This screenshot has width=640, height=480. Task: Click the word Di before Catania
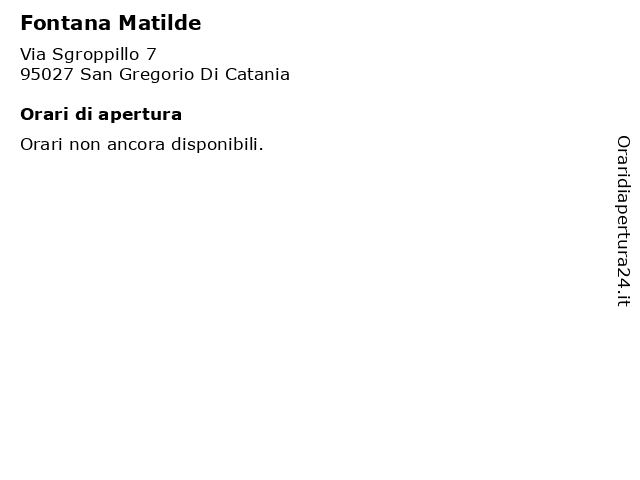tap(209, 74)
